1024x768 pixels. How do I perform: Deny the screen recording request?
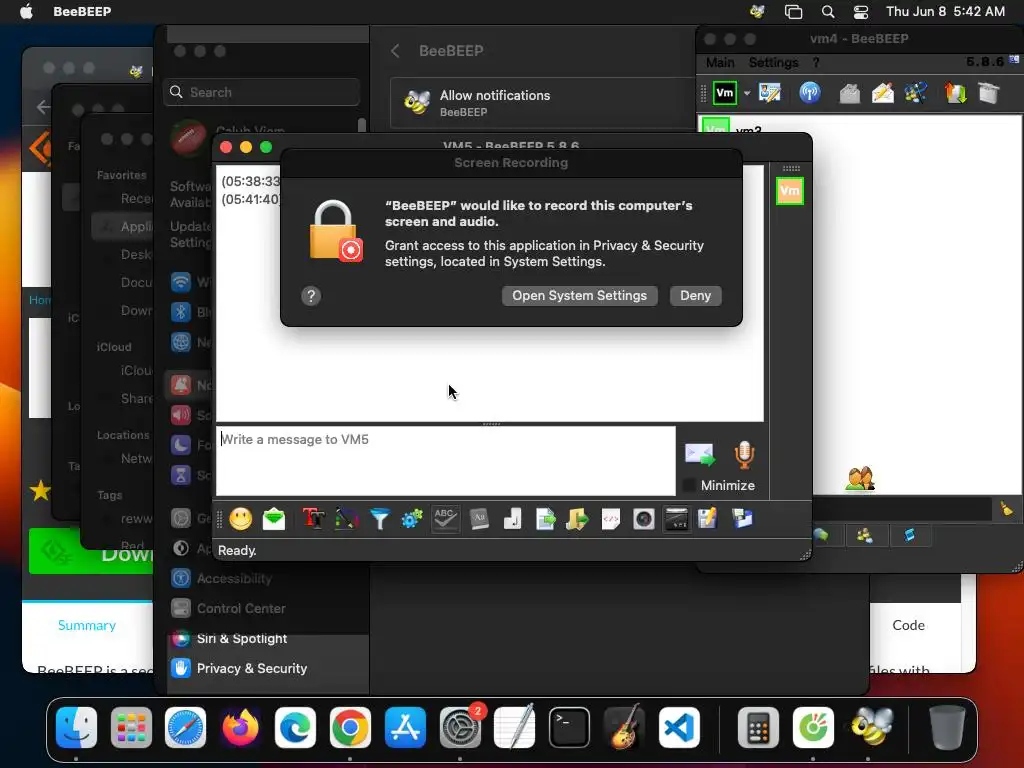(696, 296)
